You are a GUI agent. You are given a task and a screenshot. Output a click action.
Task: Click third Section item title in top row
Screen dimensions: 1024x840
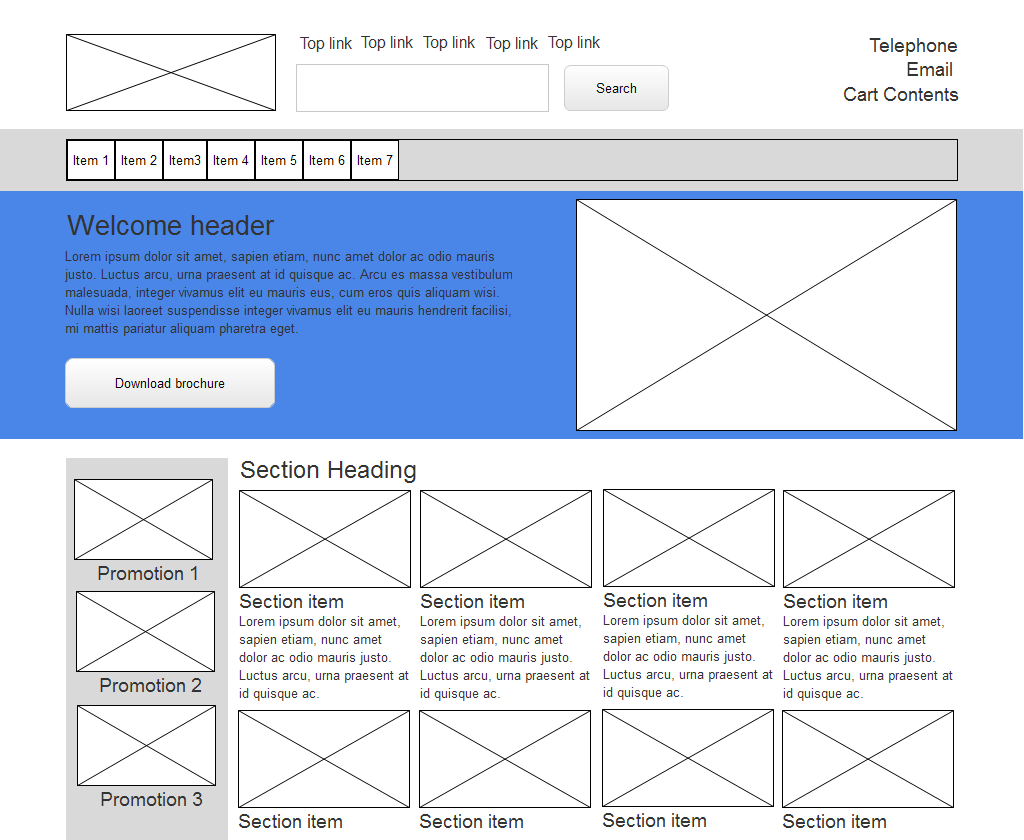click(x=655, y=600)
